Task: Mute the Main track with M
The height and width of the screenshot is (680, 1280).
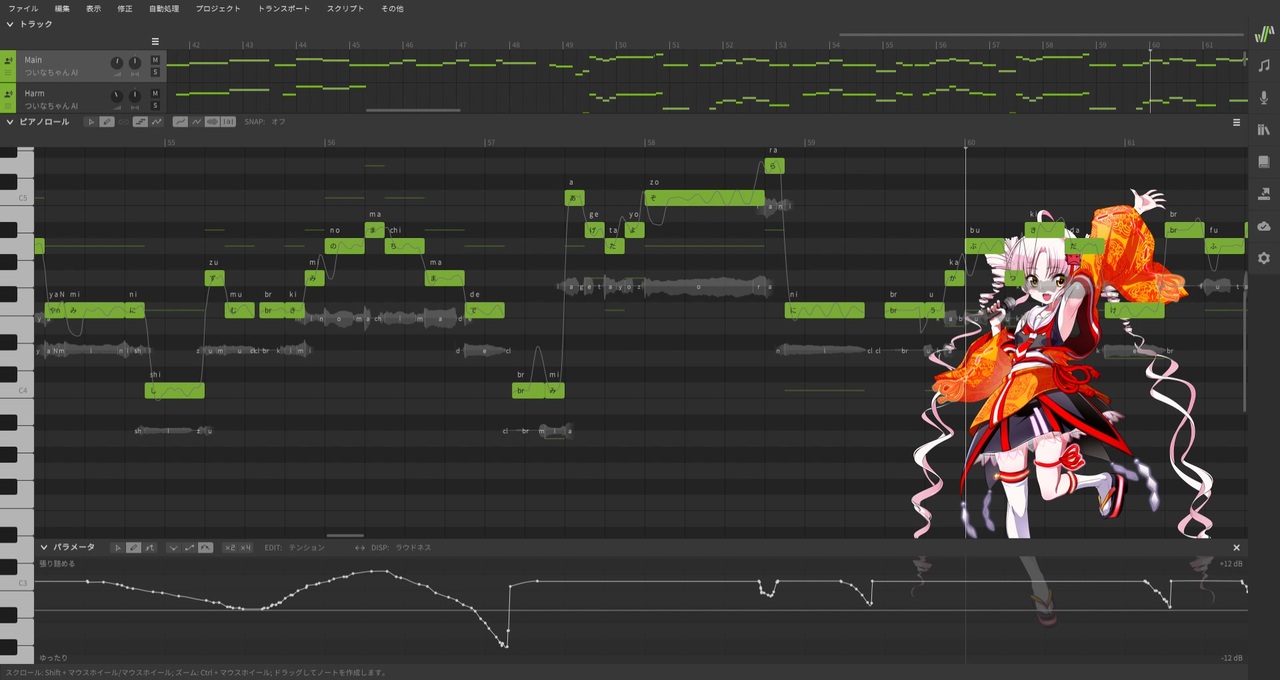Action: click(x=155, y=60)
